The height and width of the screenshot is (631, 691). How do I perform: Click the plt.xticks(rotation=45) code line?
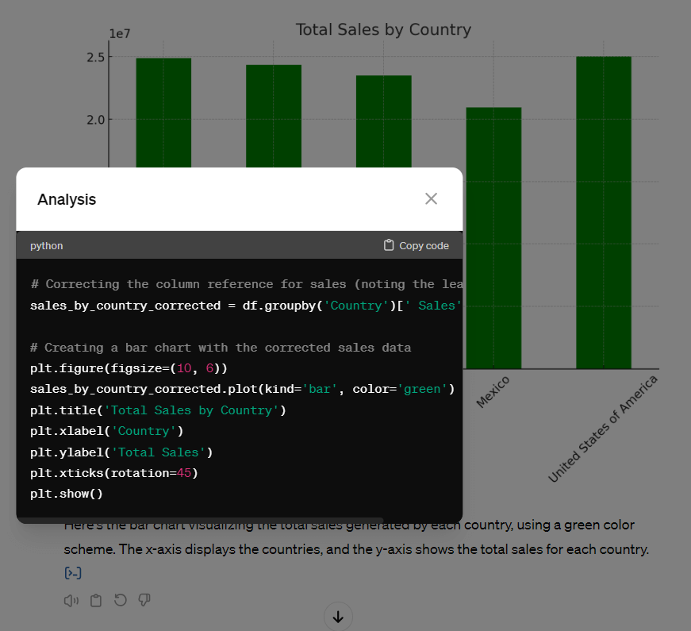pyautogui.click(x=114, y=473)
